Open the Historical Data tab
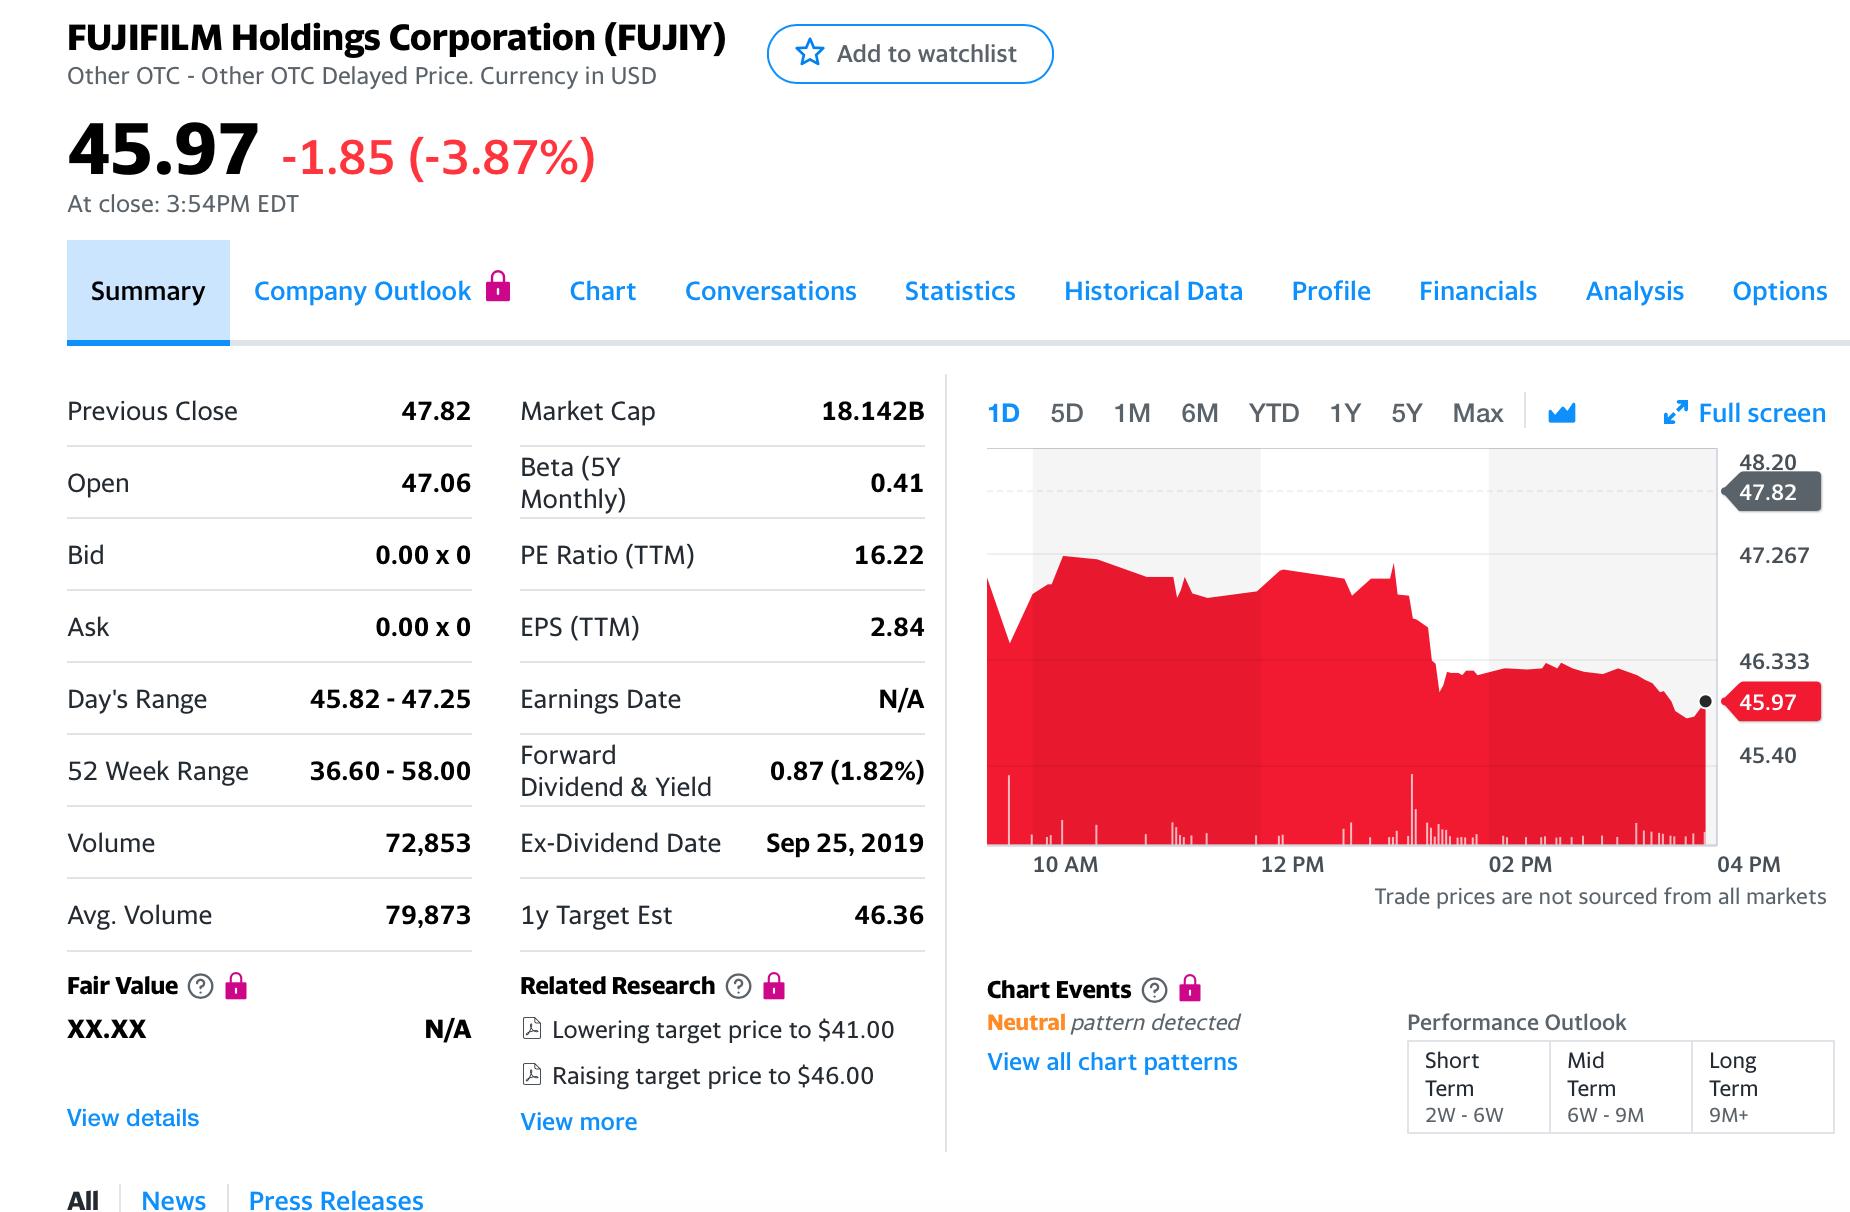The width and height of the screenshot is (1850, 1212). coord(1153,291)
